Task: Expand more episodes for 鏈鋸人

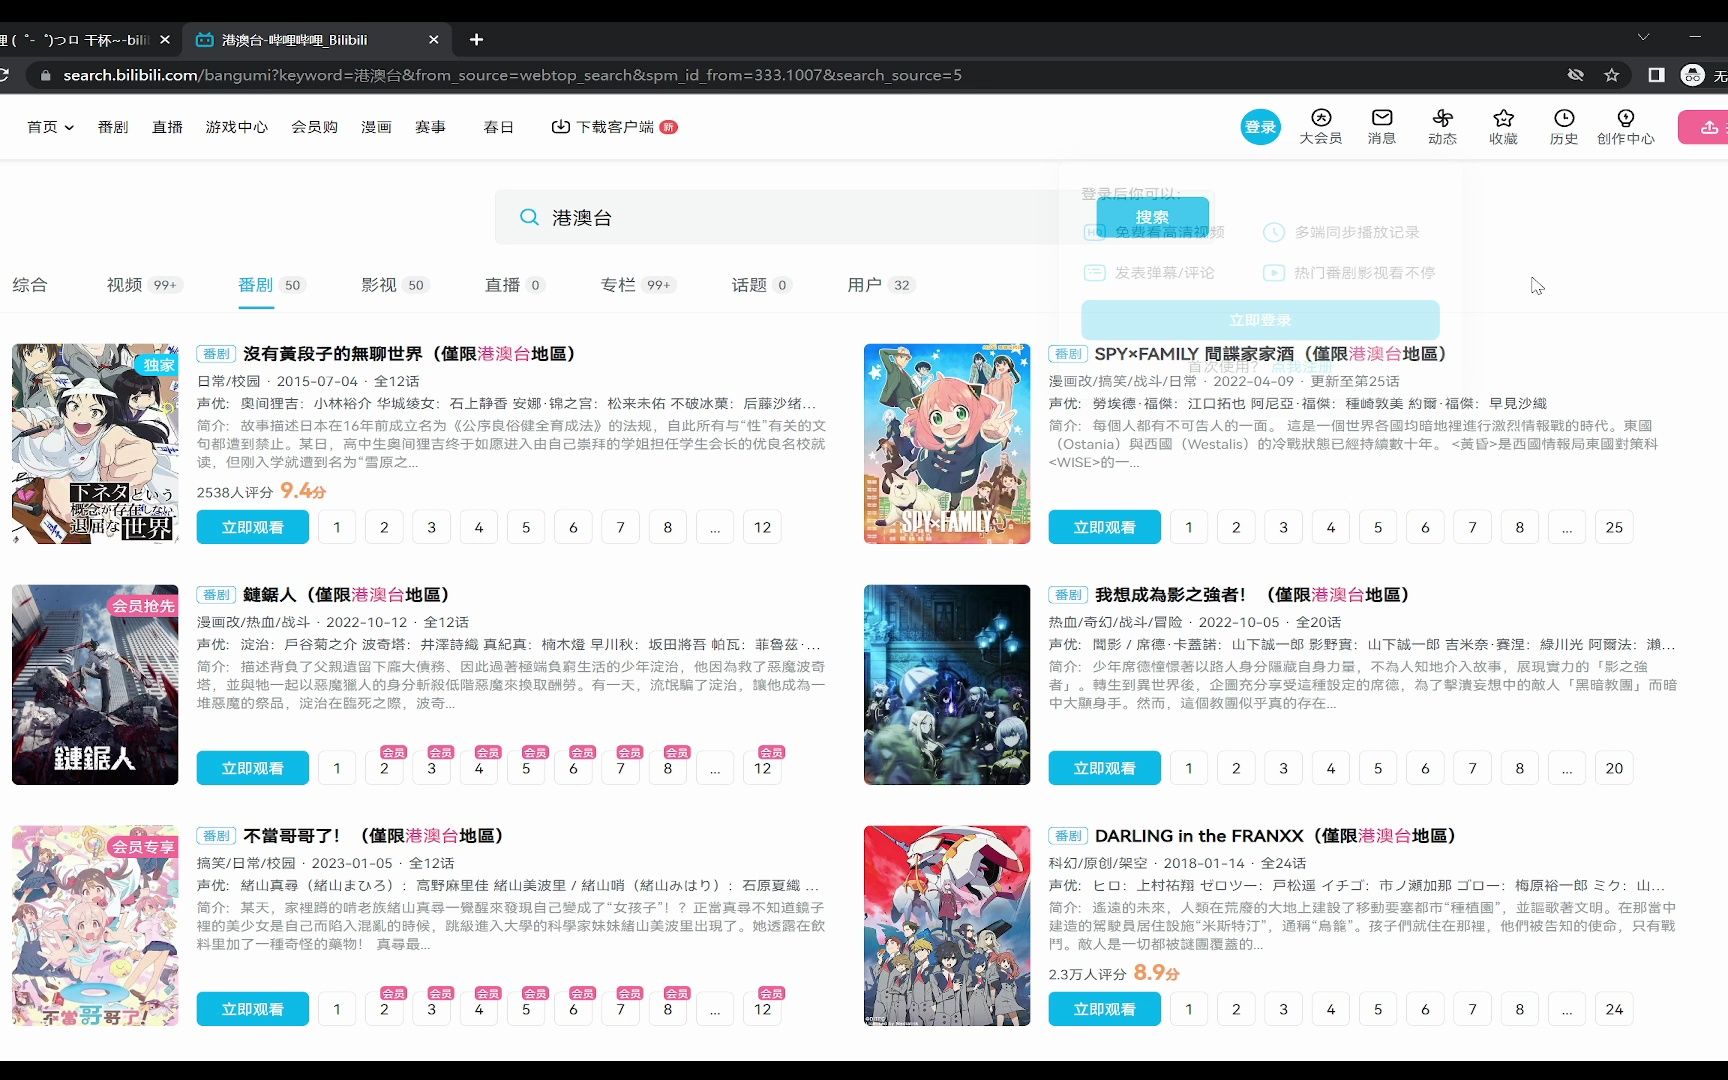Action: point(715,768)
